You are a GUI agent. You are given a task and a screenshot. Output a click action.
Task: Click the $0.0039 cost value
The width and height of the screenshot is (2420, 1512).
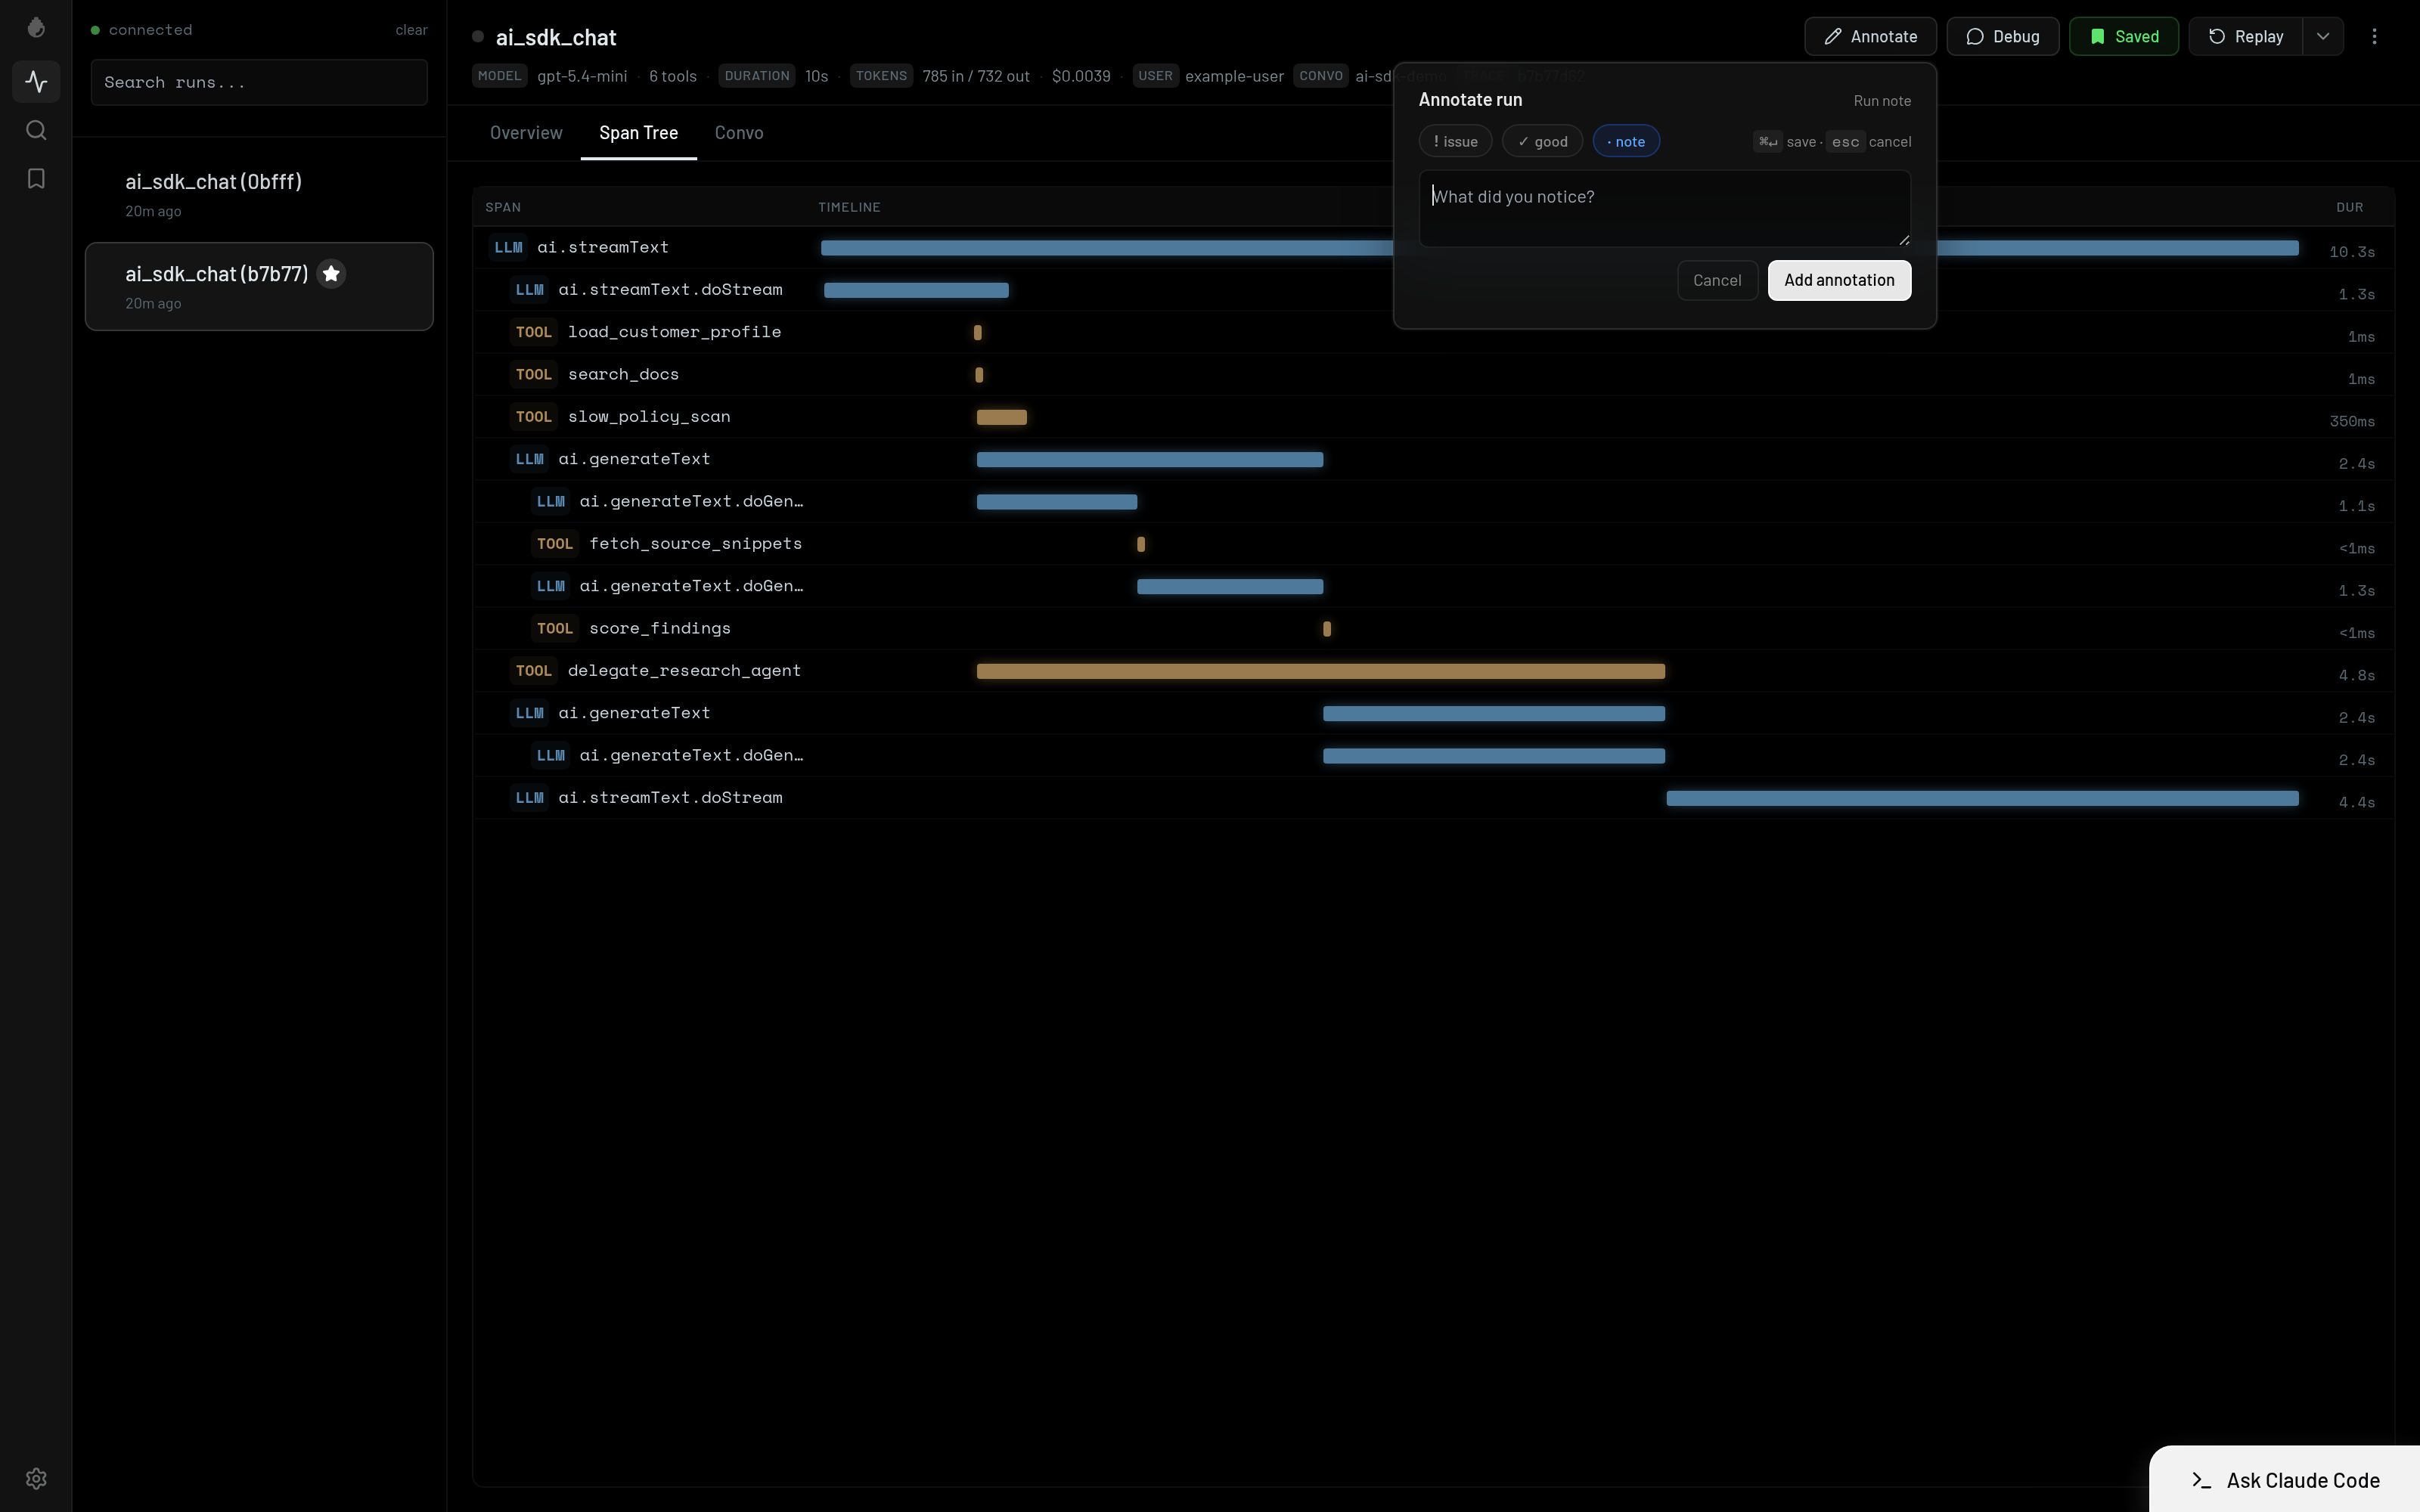tap(1081, 76)
